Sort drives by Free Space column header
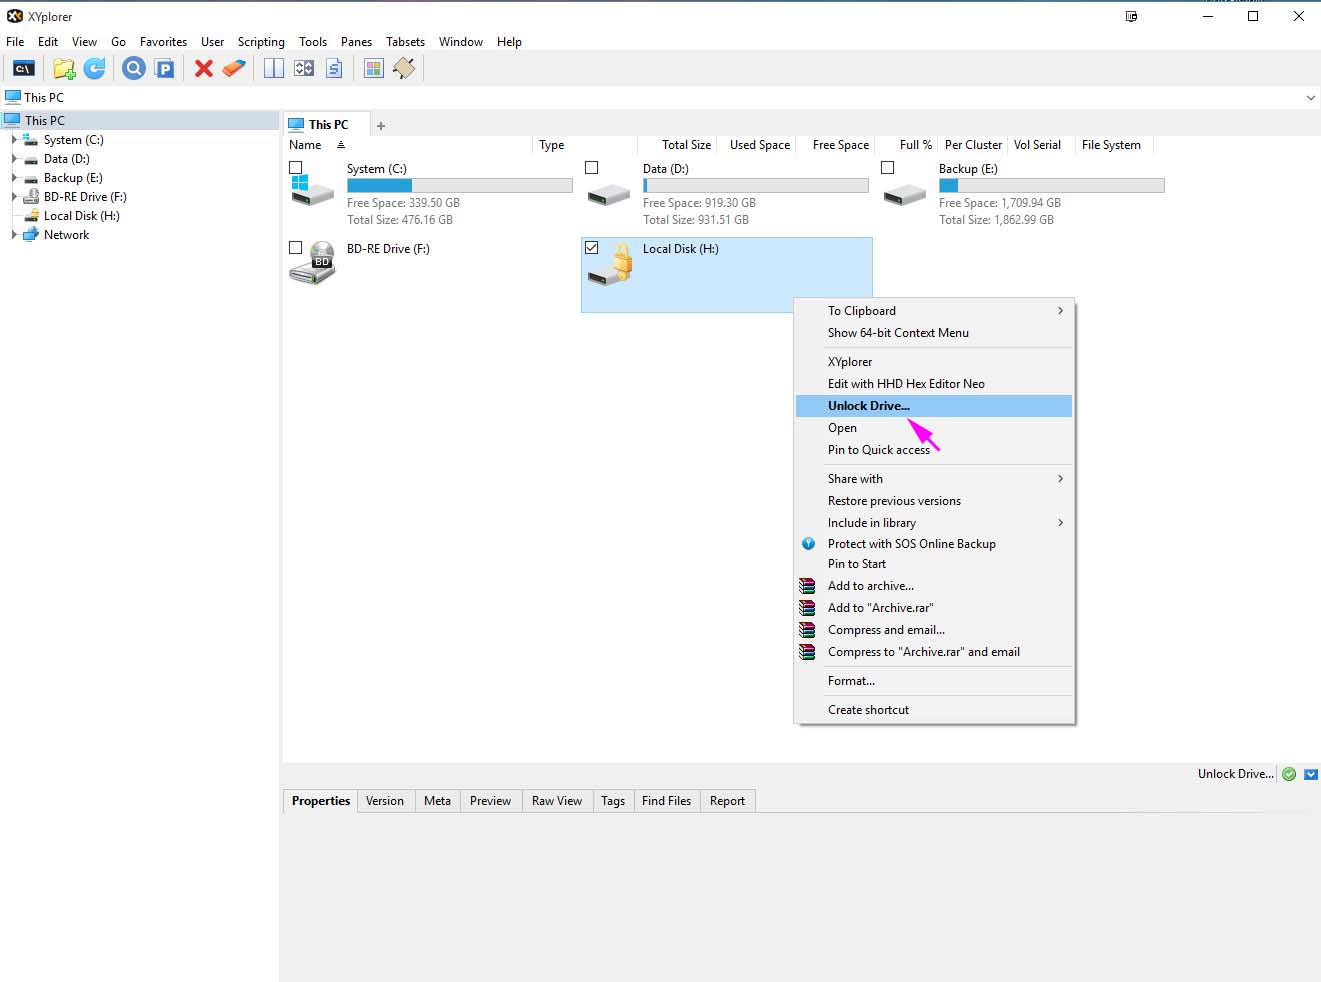The image size is (1321, 982). (x=840, y=145)
